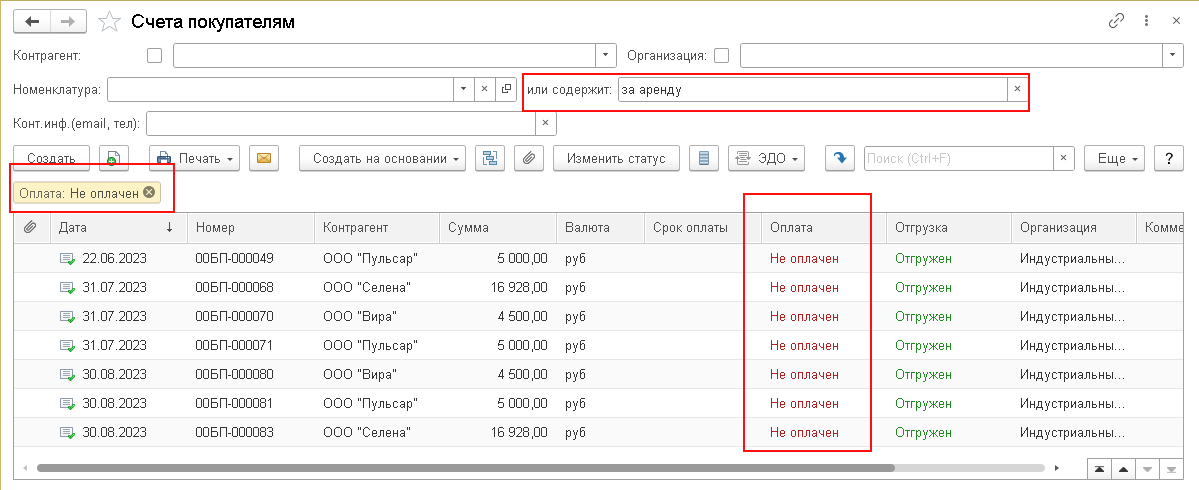Sort by the Отгрузка column header
The height and width of the screenshot is (490, 1199).
[949, 227]
